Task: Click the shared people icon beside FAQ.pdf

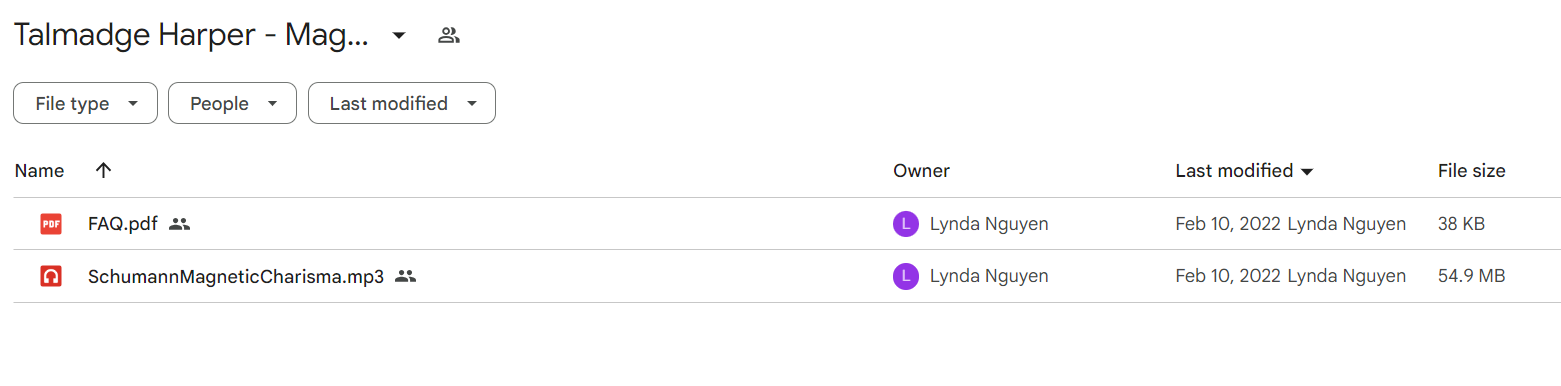Action: click(x=180, y=224)
